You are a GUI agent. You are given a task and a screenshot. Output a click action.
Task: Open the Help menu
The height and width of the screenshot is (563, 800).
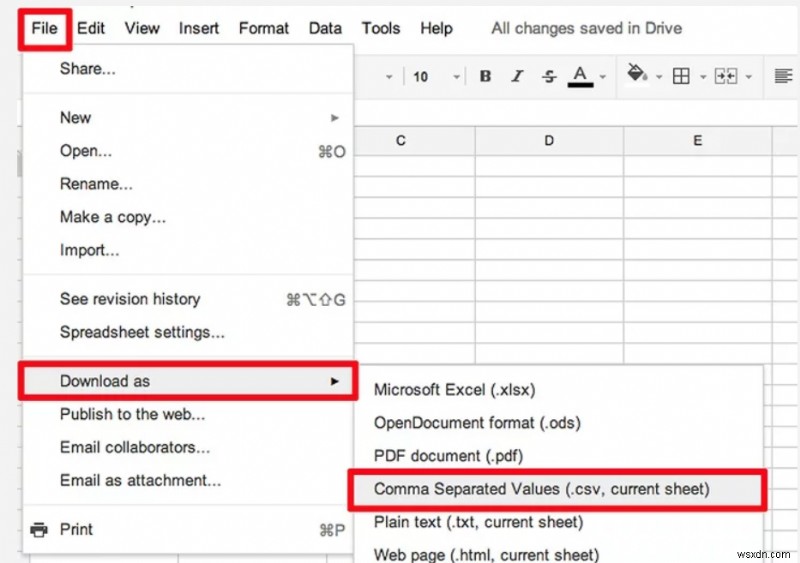pyautogui.click(x=436, y=28)
